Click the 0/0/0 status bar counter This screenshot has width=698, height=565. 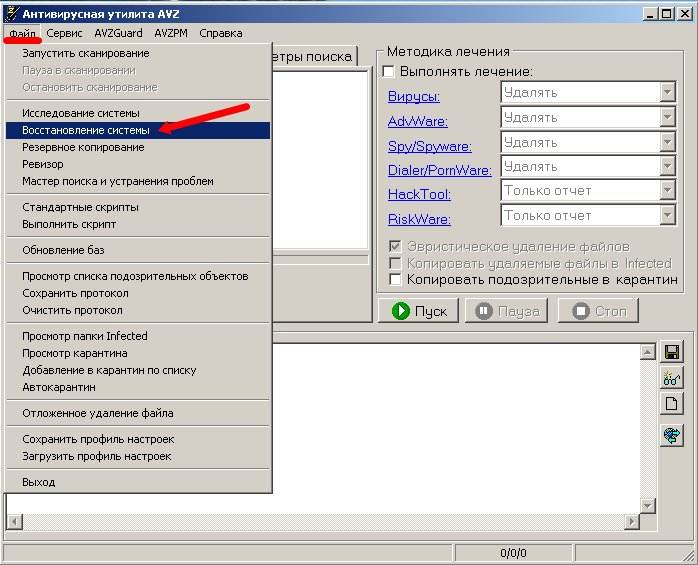pos(513,553)
